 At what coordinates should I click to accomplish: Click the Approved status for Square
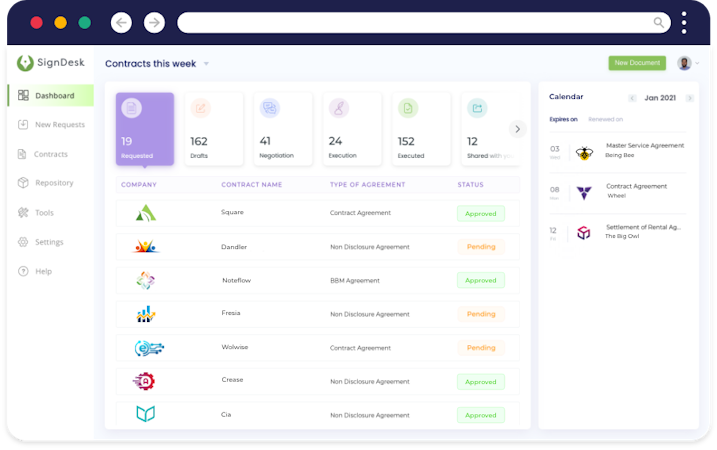click(x=481, y=214)
